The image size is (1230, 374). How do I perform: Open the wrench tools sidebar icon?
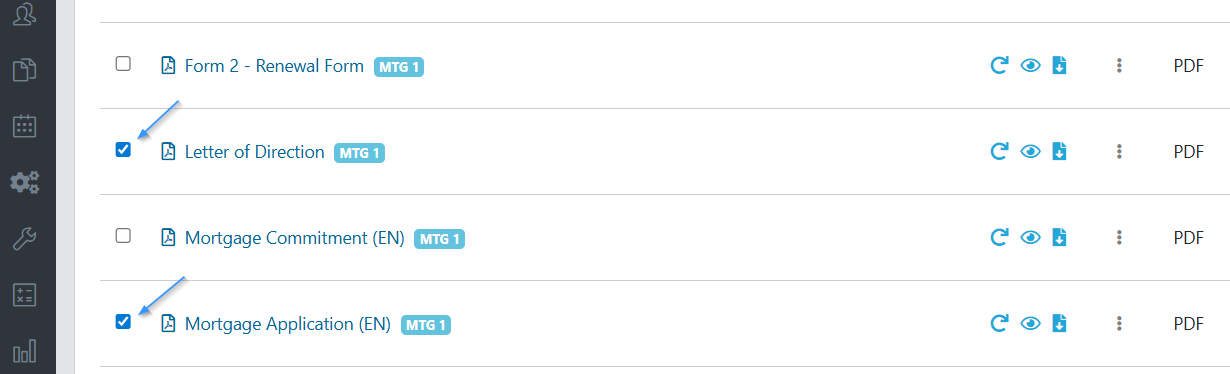[24, 238]
